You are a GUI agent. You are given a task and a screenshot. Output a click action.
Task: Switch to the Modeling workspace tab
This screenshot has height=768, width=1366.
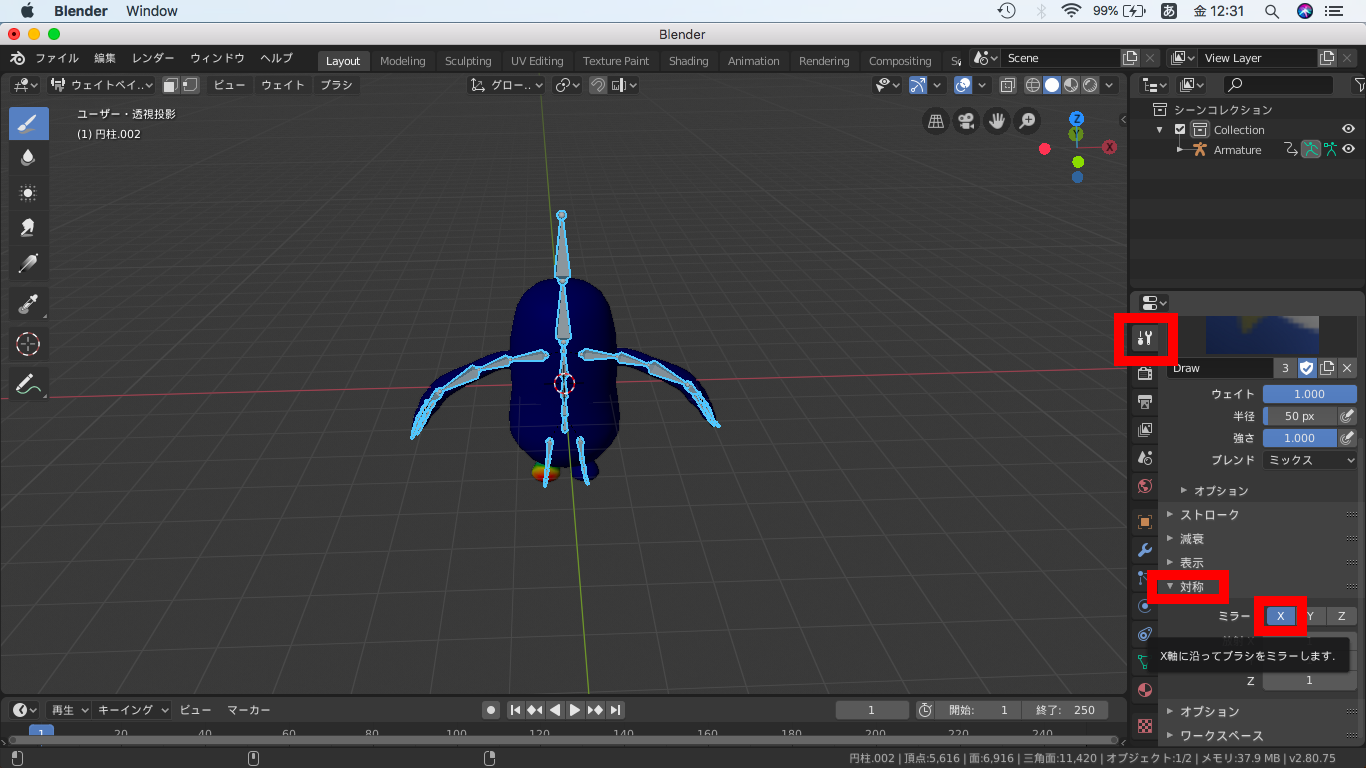coord(402,61)
